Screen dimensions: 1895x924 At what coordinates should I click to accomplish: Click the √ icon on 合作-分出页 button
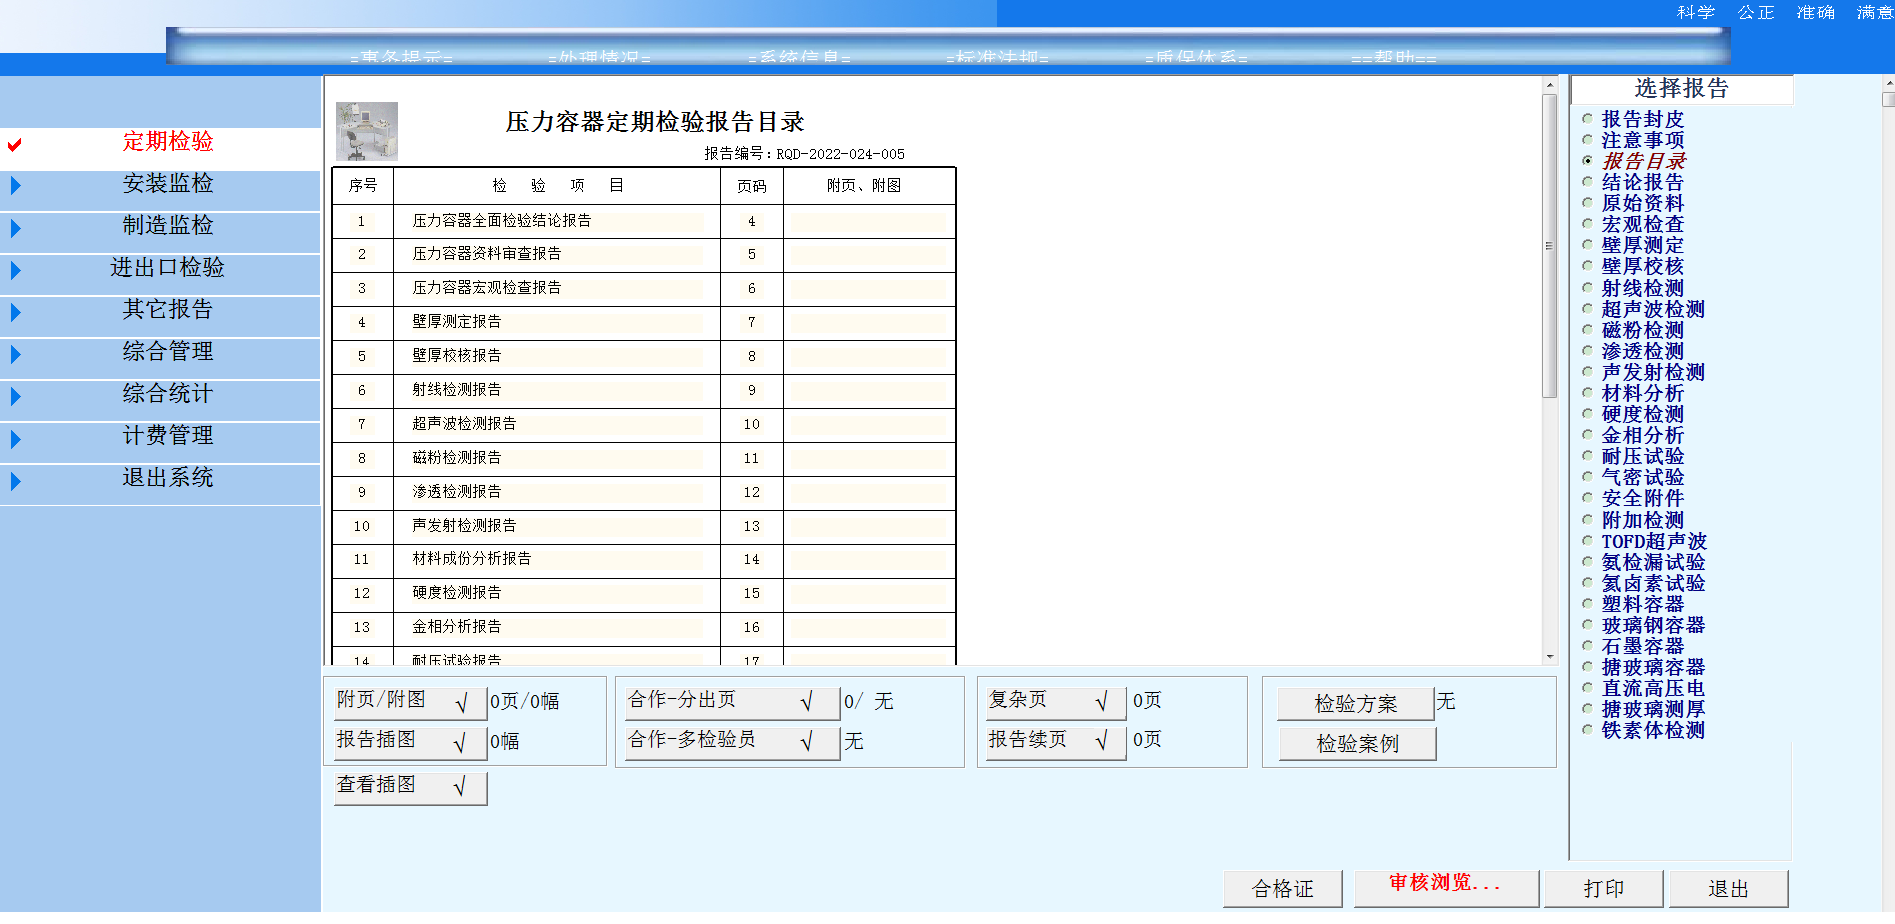click(x=806, y=701)
